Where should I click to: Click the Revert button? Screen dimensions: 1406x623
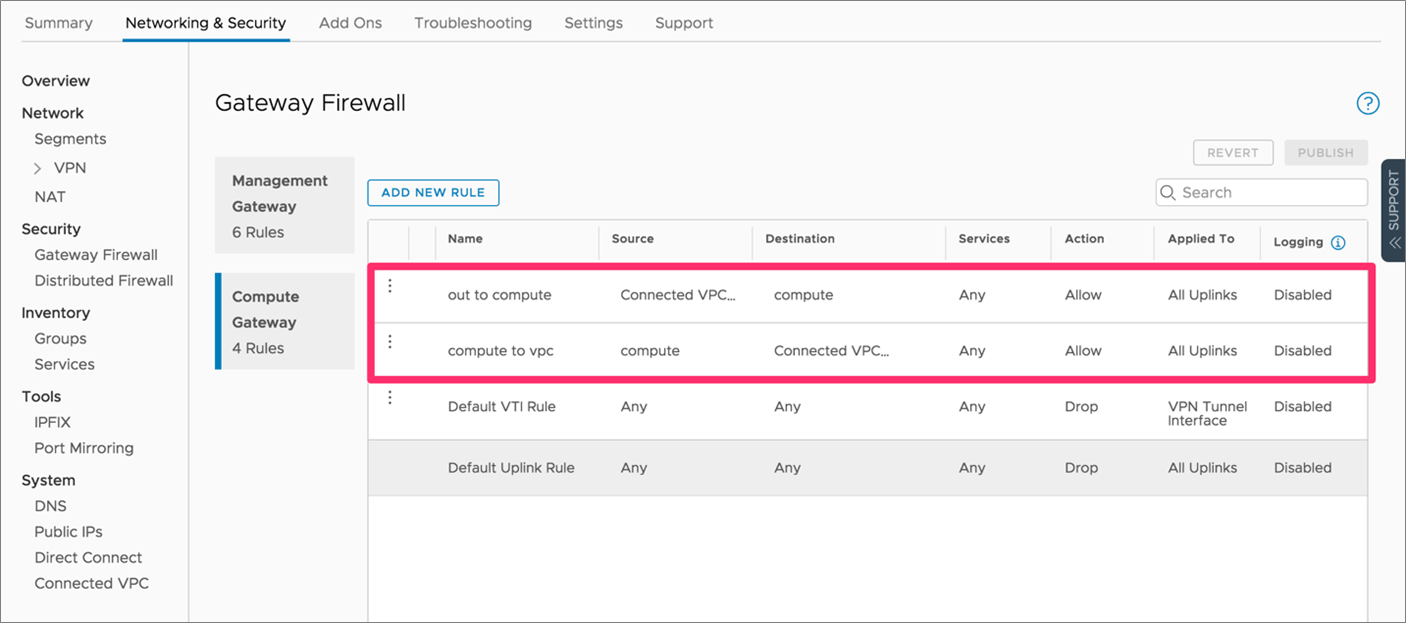(1232, 153)
